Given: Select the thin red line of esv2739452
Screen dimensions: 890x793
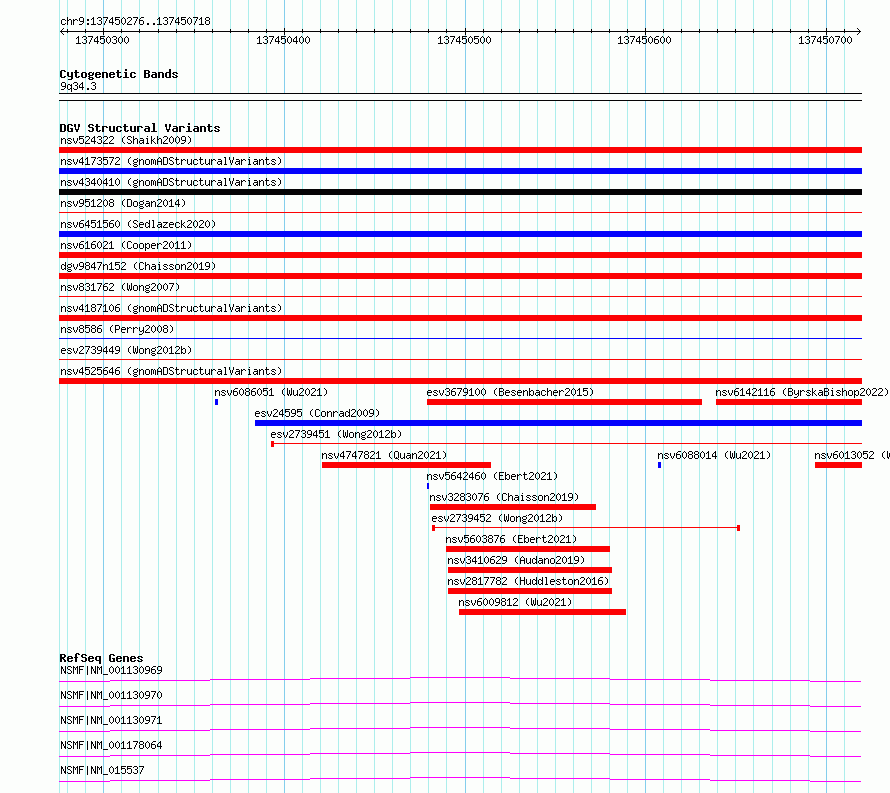Looking at the screenshot, I should (586, 528).
